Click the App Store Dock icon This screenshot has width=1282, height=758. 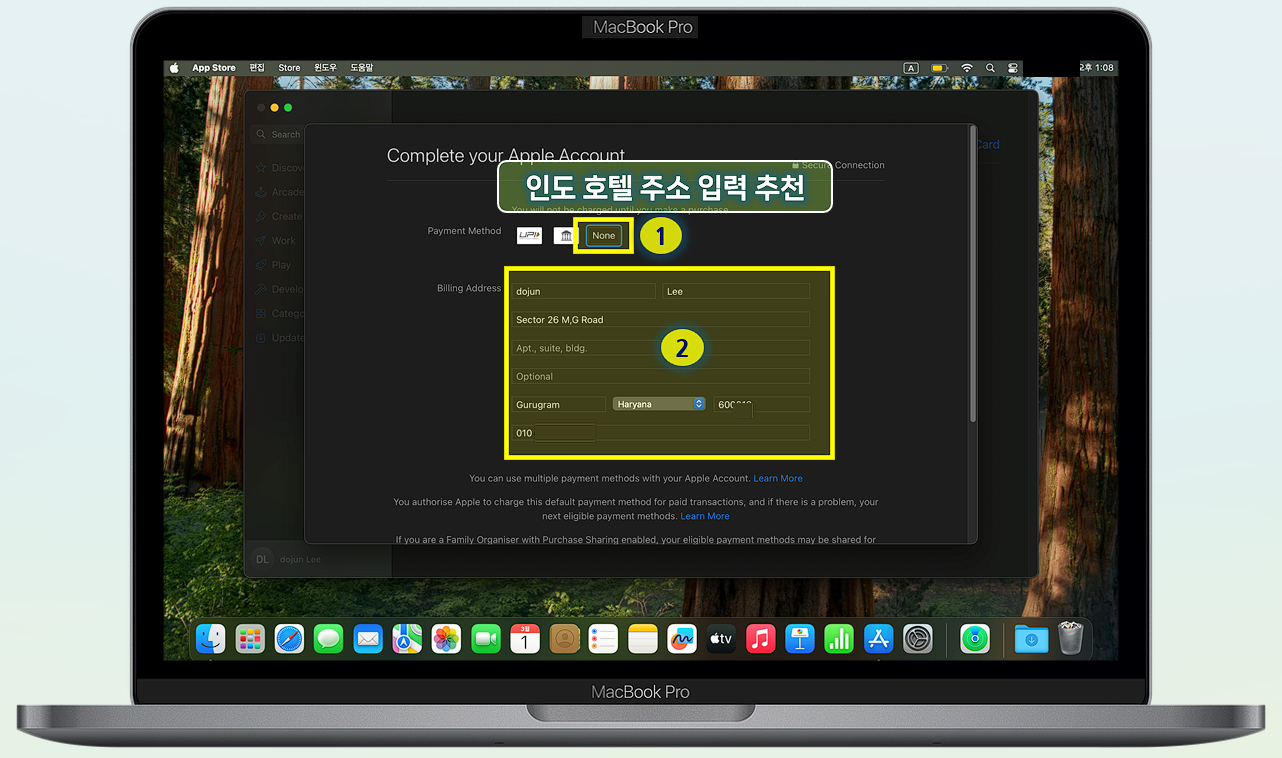tap(878, 638)
